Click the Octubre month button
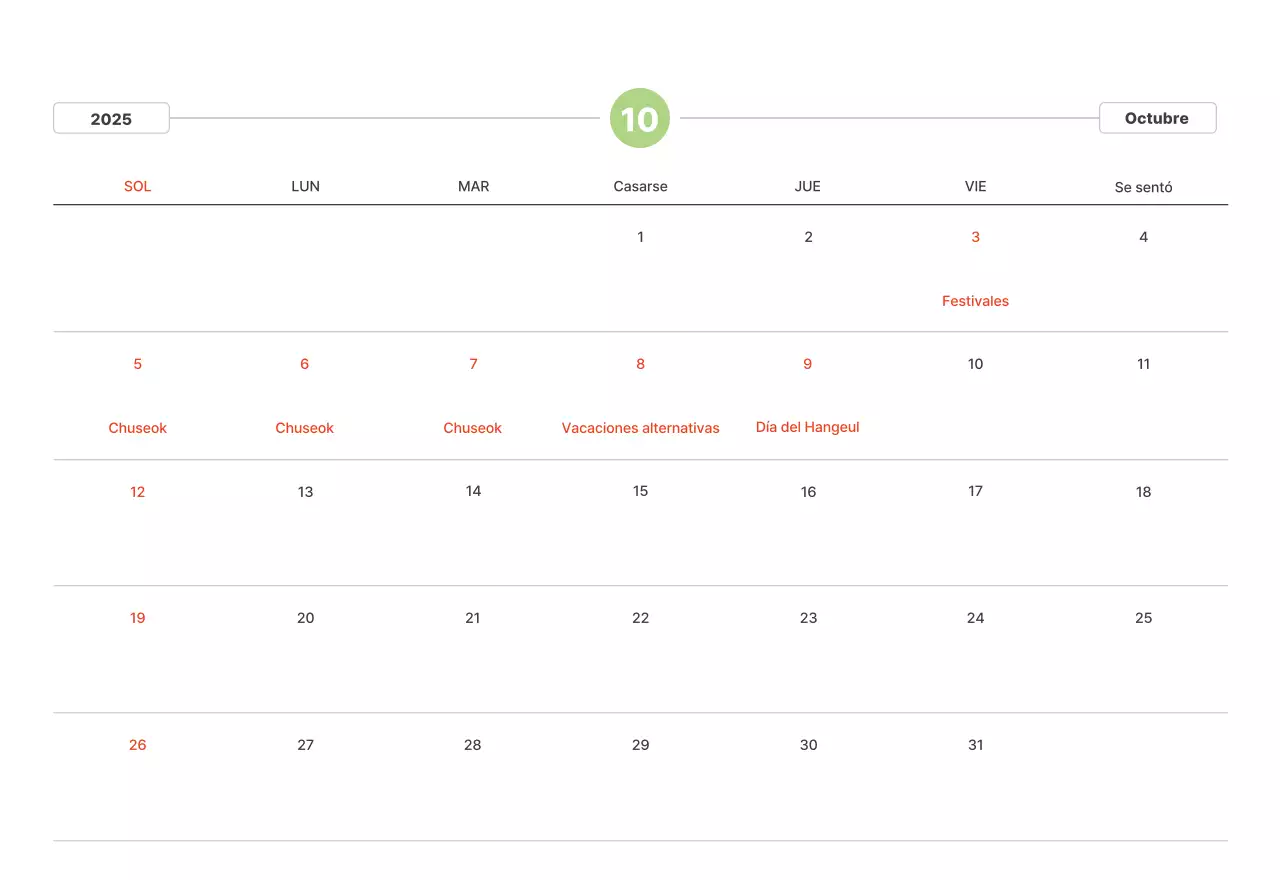Image resolution: width=1280 pixels, height=880 pixels. pyautogui.click(x=1157, y=118)
